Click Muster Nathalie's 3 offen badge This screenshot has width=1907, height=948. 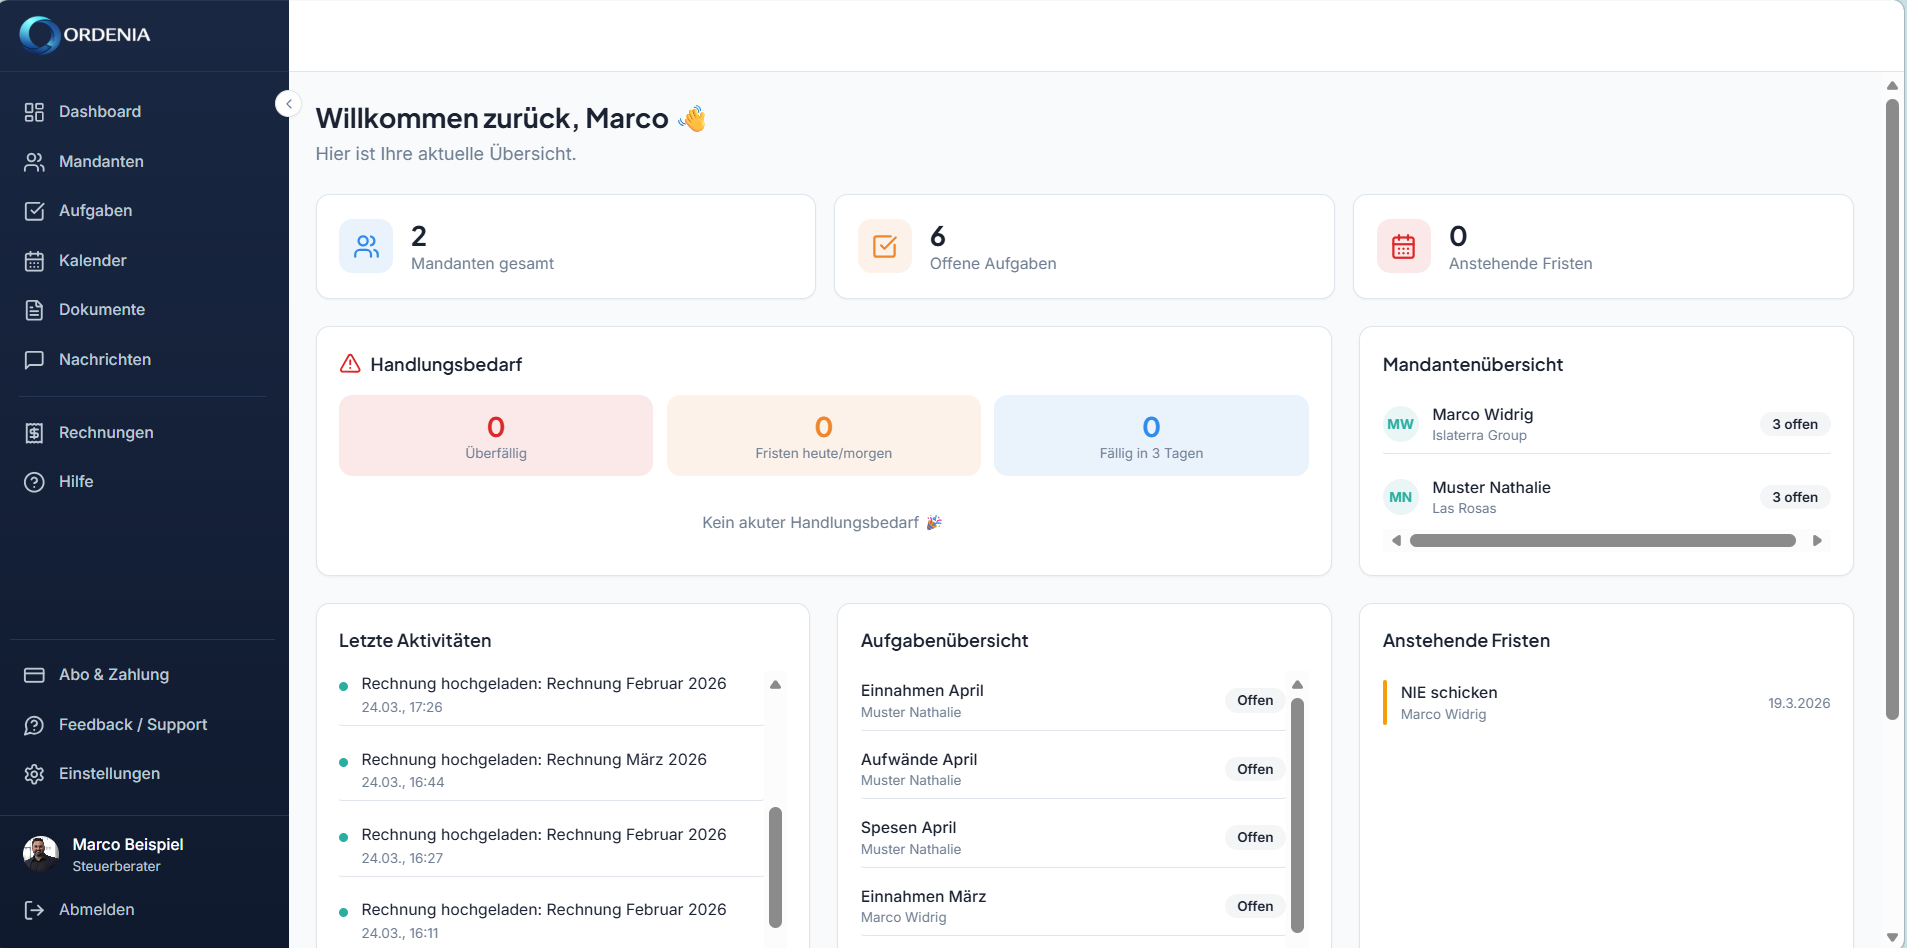click(x=1795, y=497)
